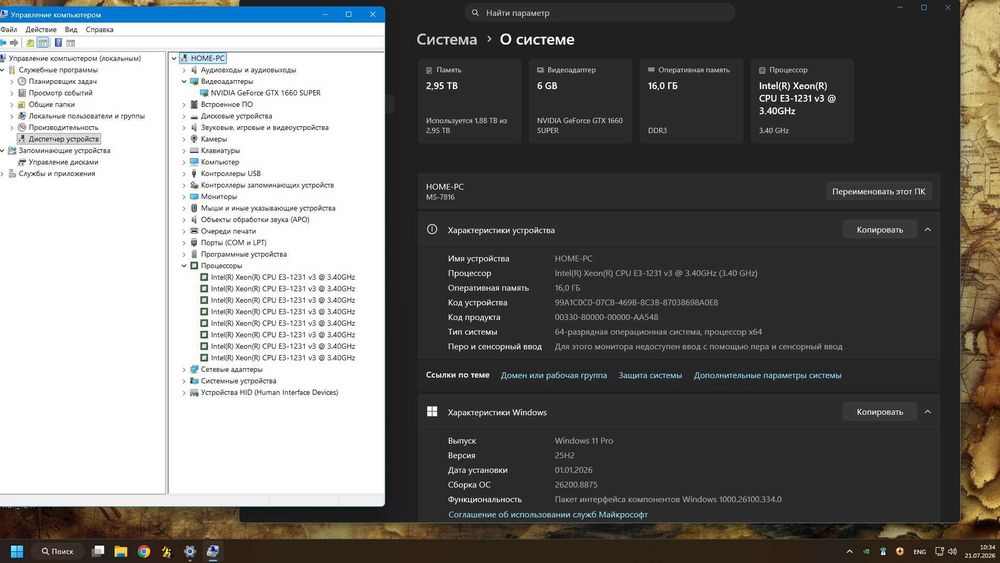Viewport: 1000px width, 563px height.
Task: Open the Справка menu
Action: pyautogui.click(x=99, y=29)
